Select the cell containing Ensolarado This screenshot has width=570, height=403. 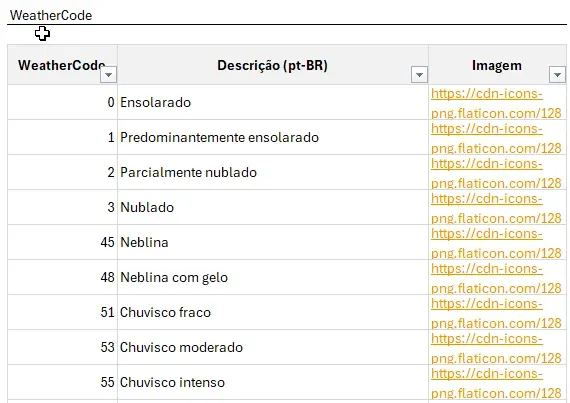pos(273,102)
